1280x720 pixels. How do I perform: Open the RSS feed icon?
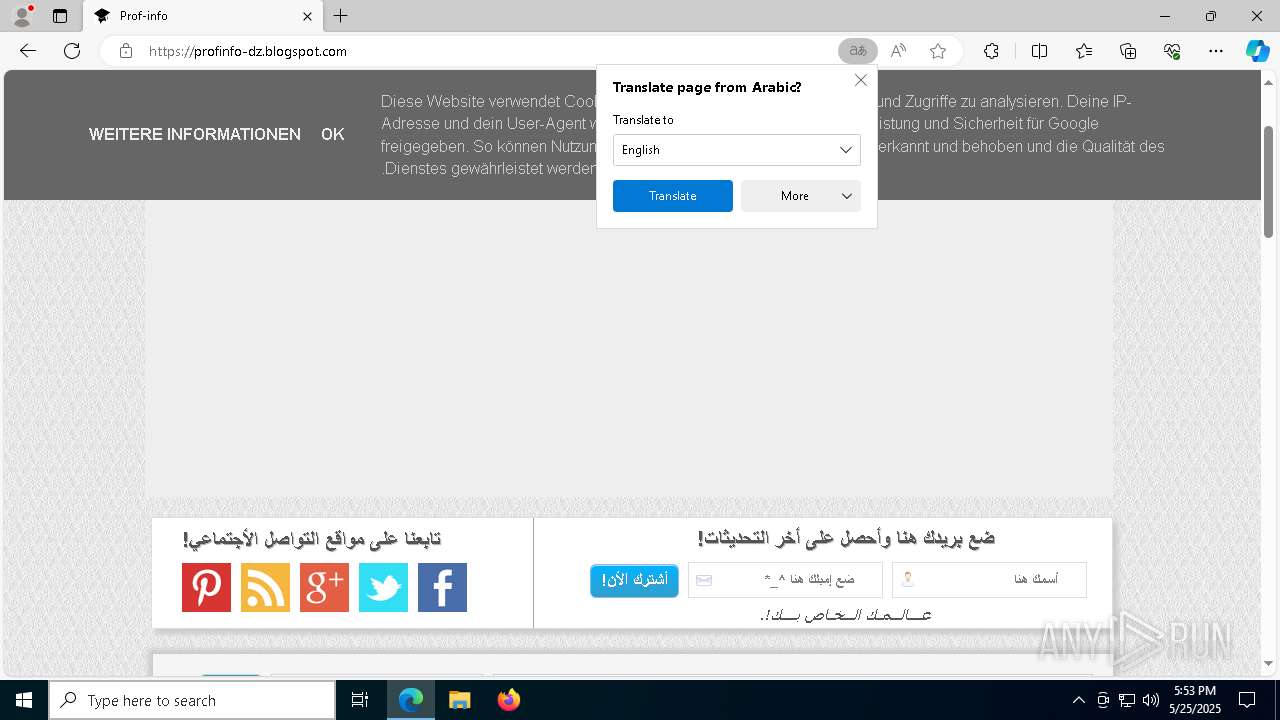(265, 587)
